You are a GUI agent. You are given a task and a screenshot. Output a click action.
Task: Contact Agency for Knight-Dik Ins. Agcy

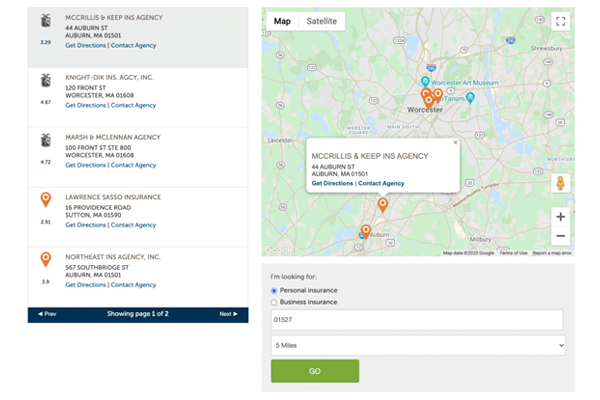(134, 105)
